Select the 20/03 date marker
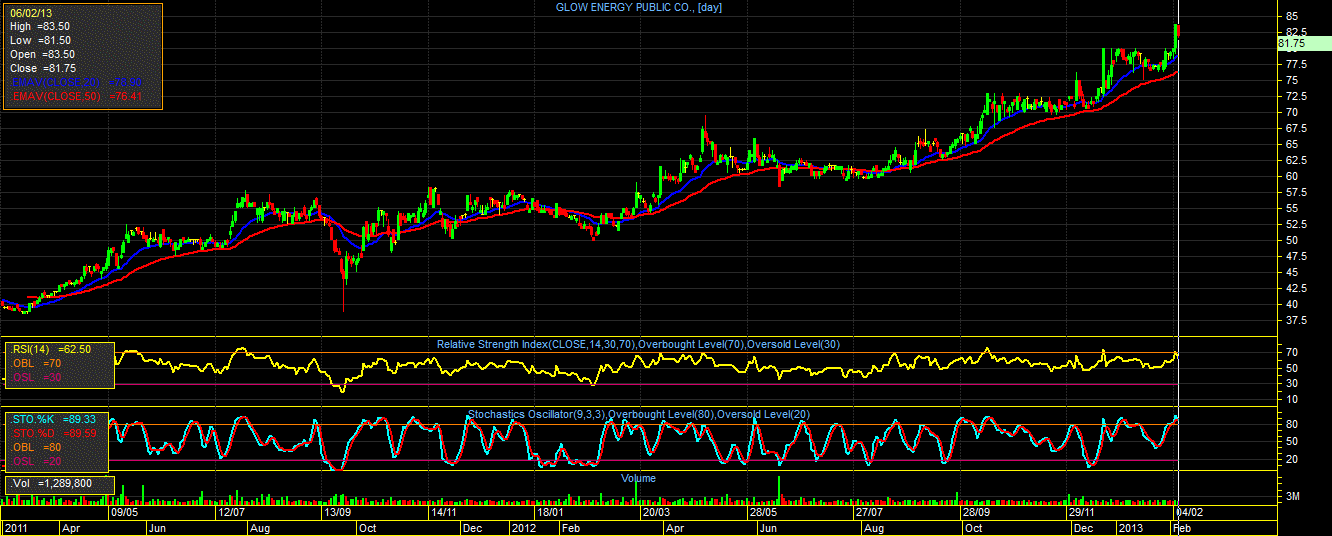The height and width of the screenshot is (536, 1332). 656,511
